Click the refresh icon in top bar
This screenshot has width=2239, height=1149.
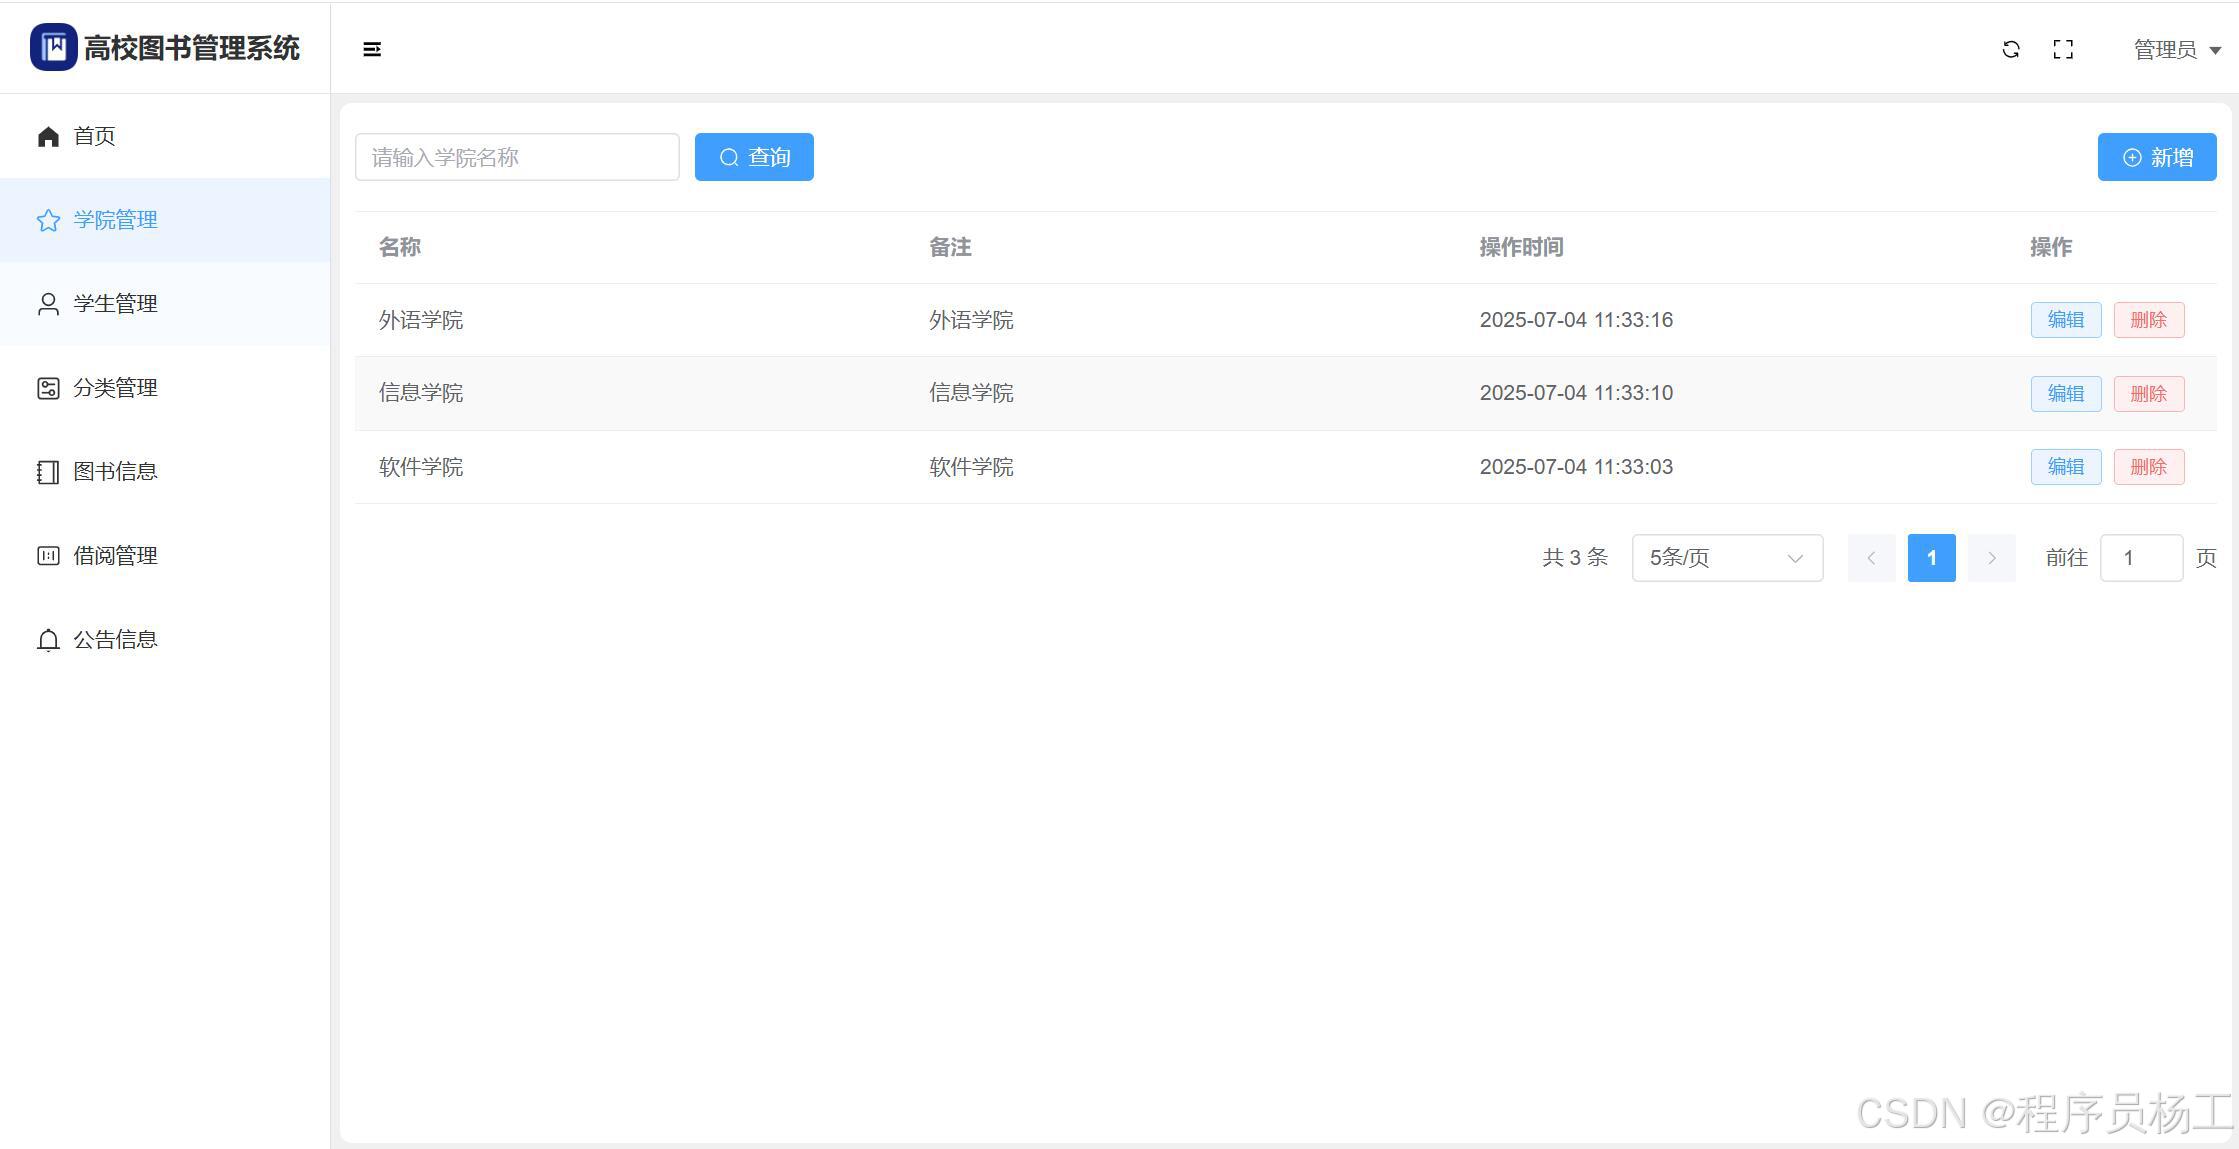pos(2011,49)
